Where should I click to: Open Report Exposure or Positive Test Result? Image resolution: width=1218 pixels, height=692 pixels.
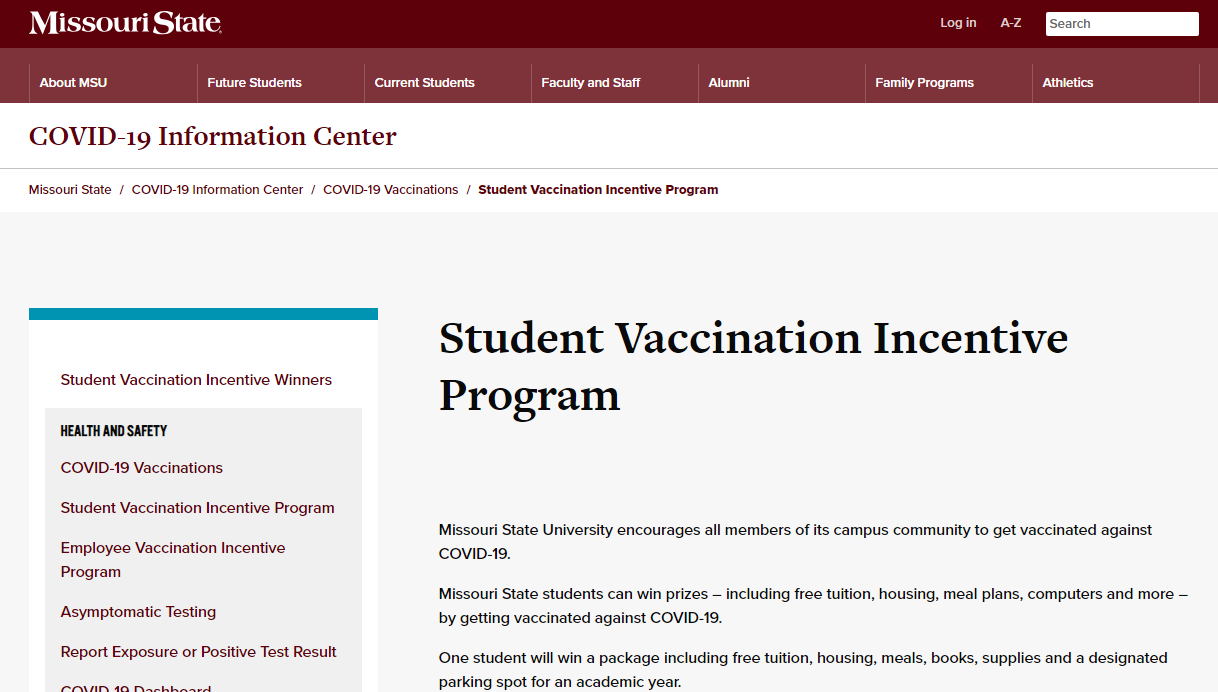198,652
